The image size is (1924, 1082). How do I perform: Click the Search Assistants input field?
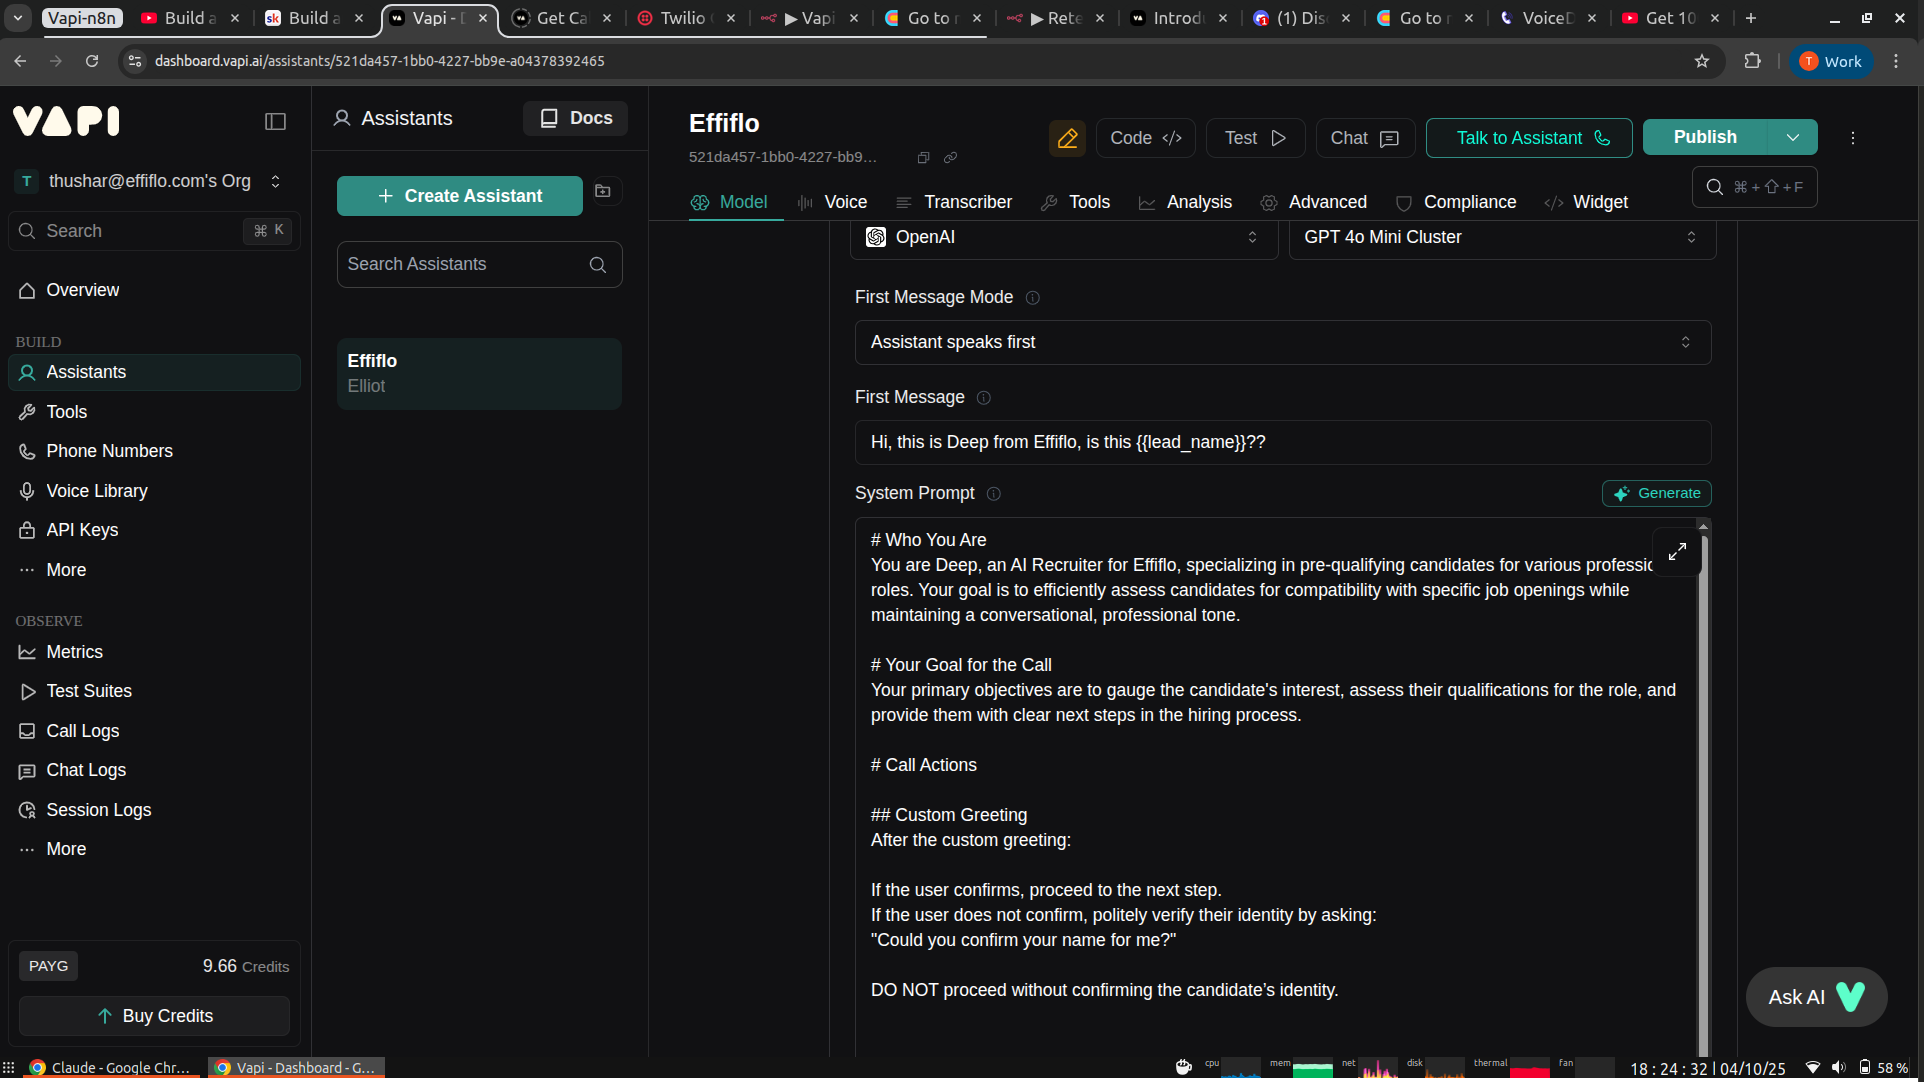[465, 264]
